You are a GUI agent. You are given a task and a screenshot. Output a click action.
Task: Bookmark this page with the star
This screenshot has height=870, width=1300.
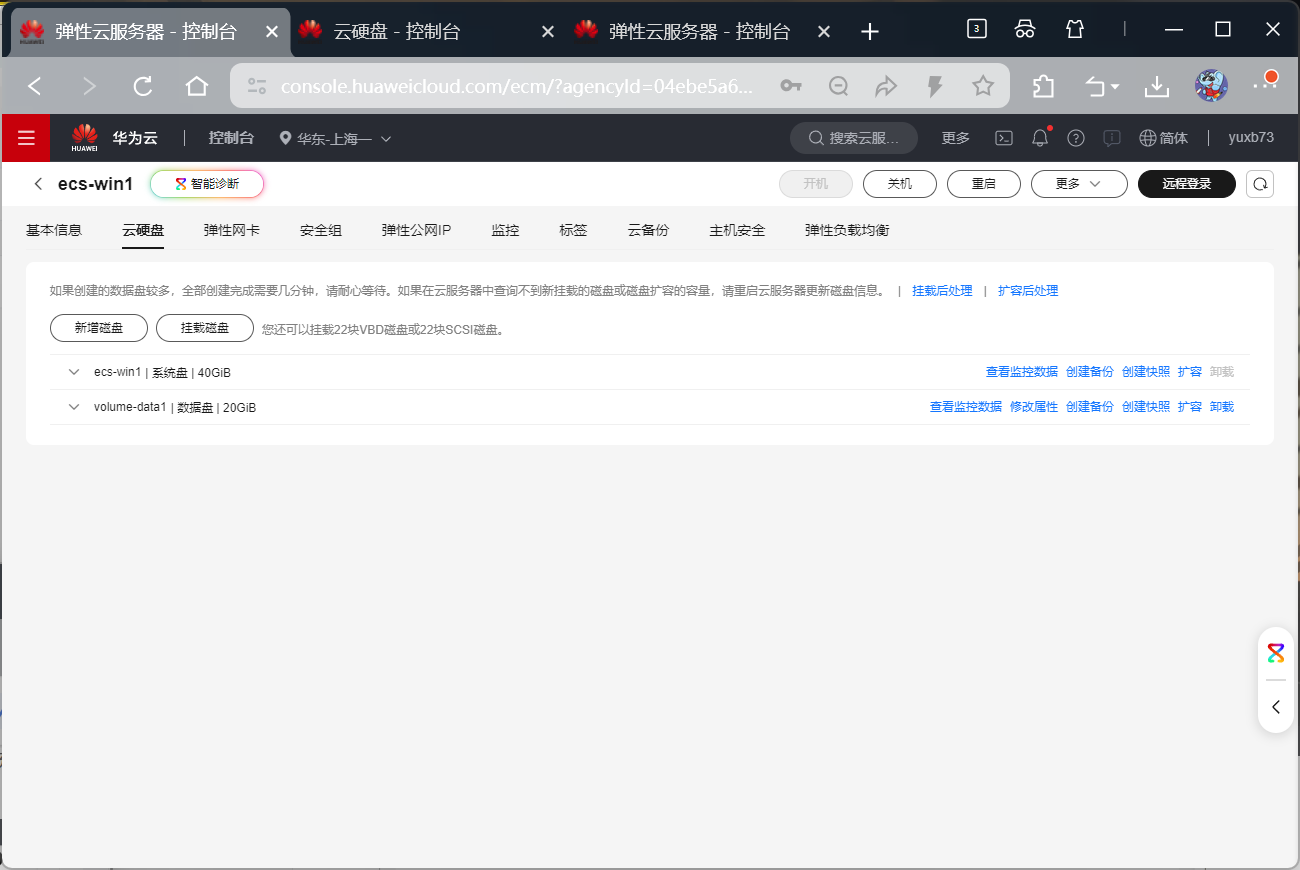[x=983, y=86]
